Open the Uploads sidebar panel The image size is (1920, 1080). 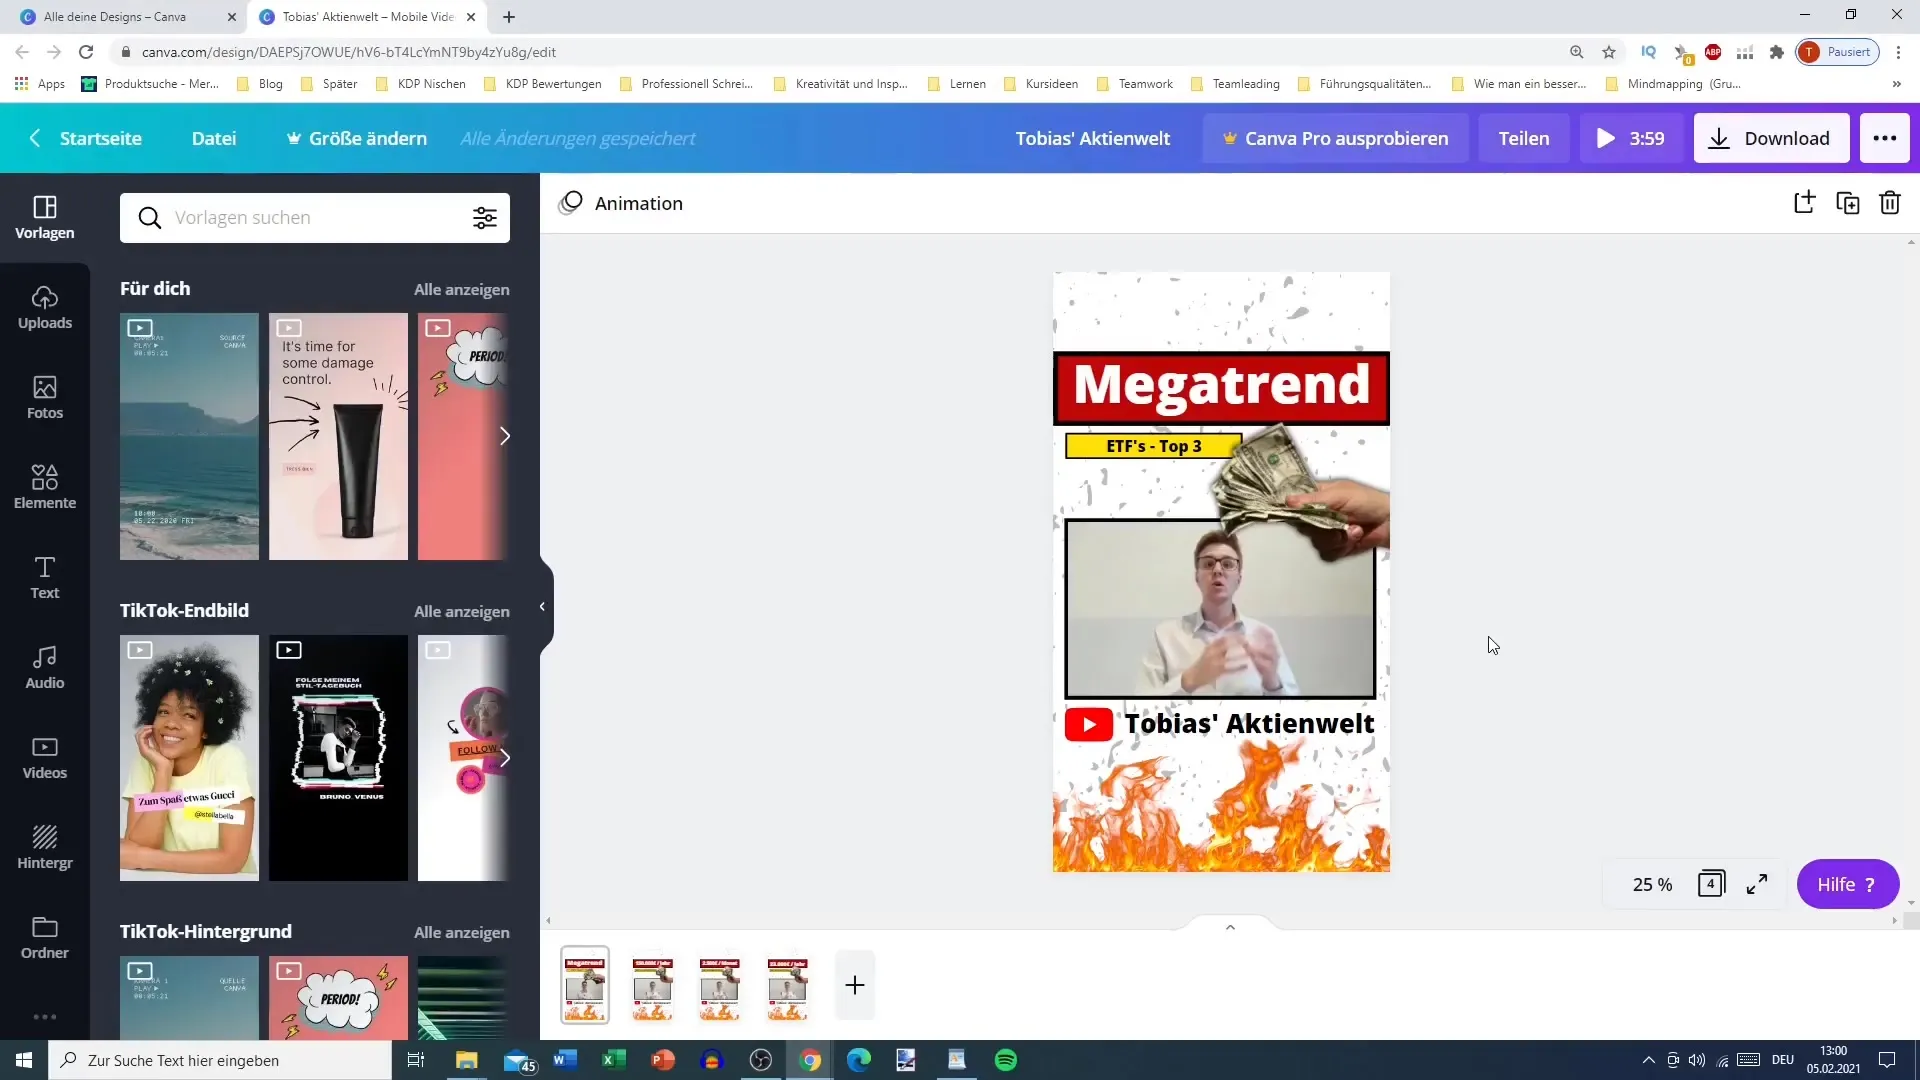tap(45, 308)
